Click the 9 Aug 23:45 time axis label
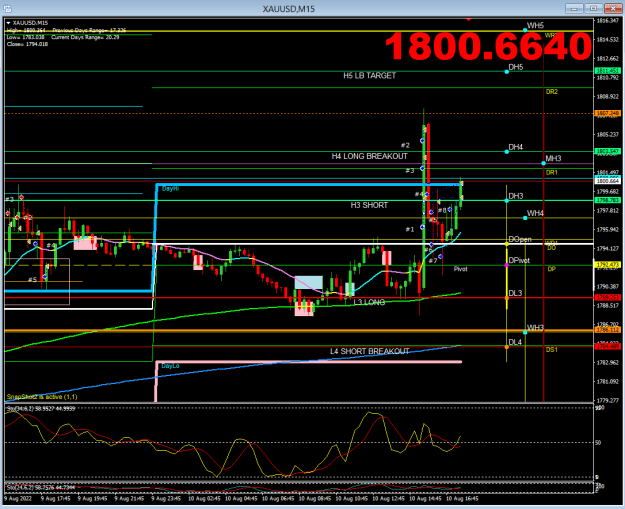This screenshot has height=509, width=625. pyautogui.click(x=166, y=498)
